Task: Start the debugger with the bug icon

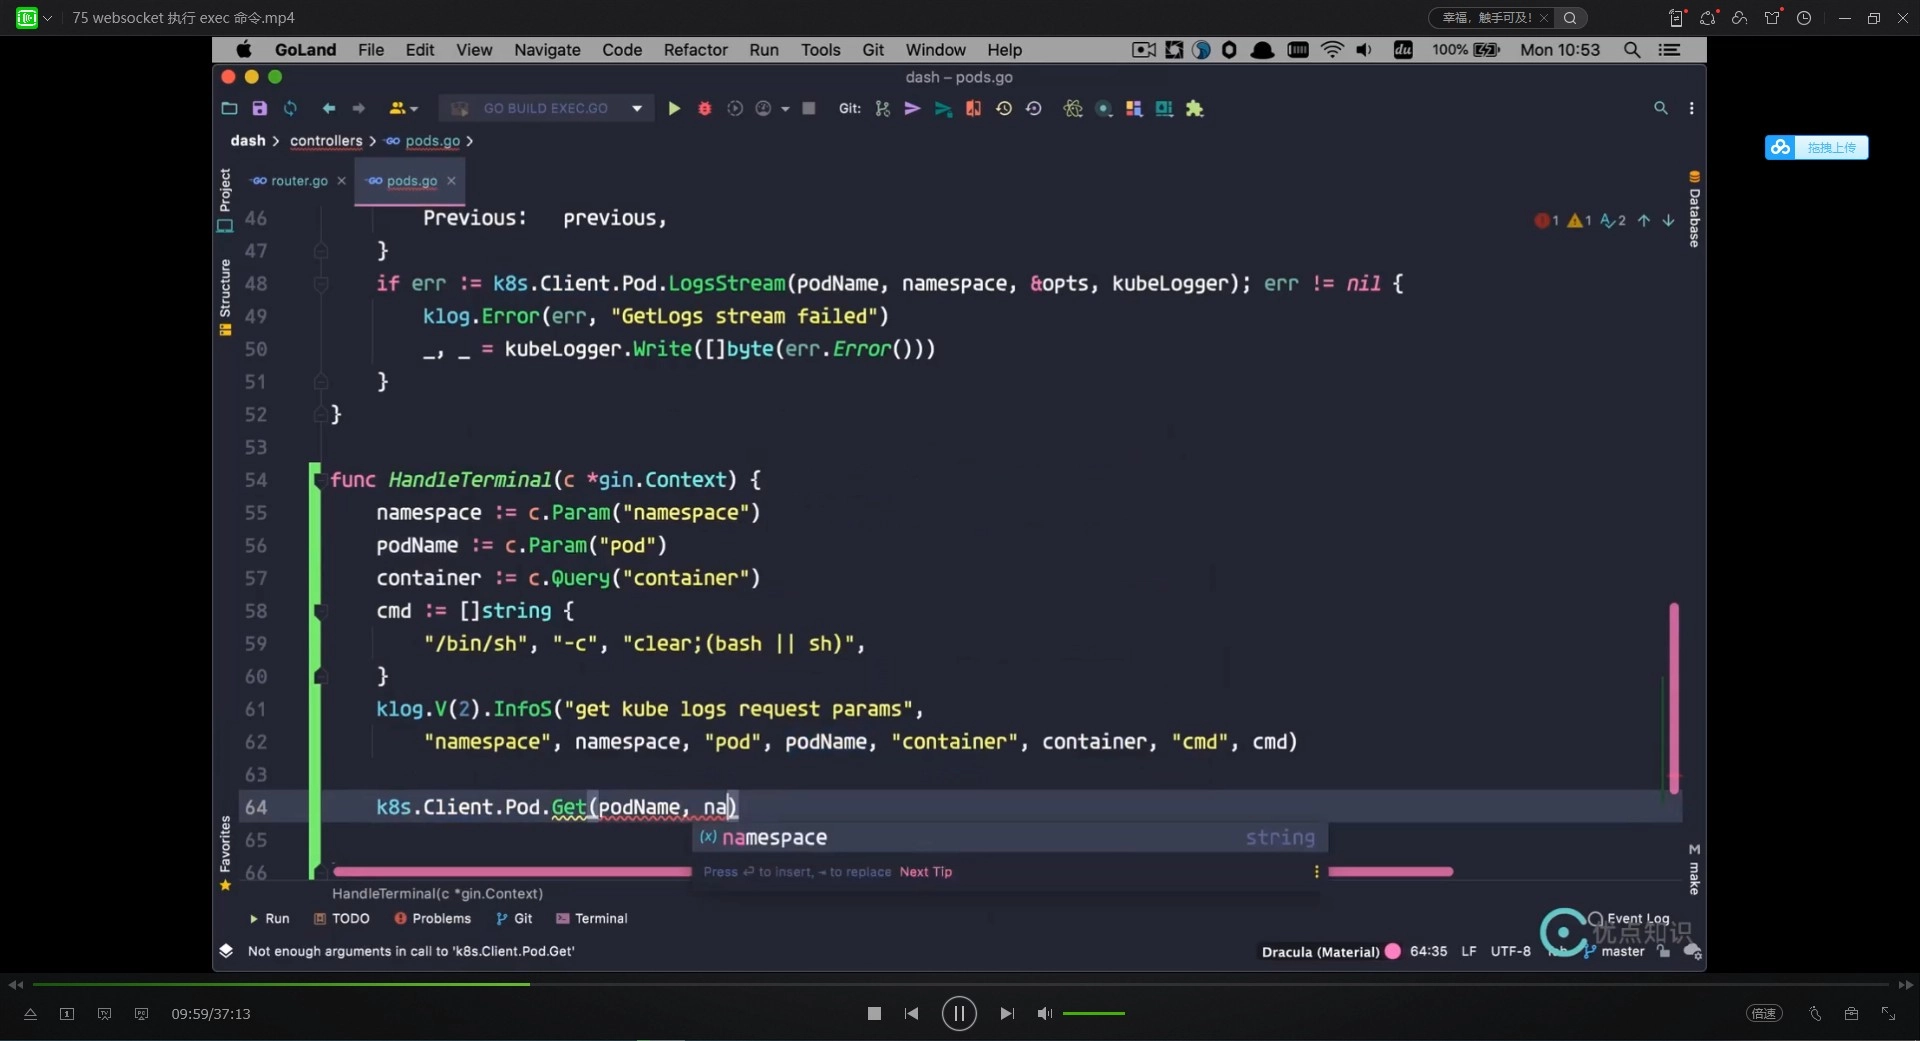Action: [x=704, y=108]
